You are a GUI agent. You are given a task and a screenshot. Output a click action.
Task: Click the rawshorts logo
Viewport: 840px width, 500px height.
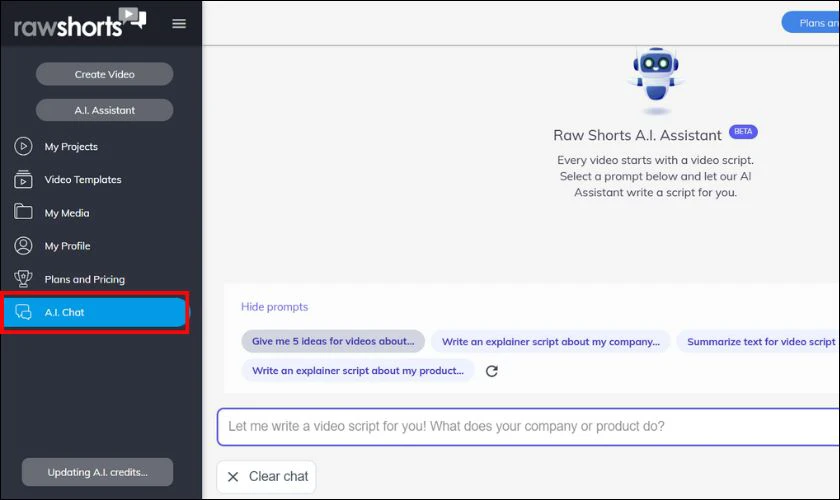[80, 23]
